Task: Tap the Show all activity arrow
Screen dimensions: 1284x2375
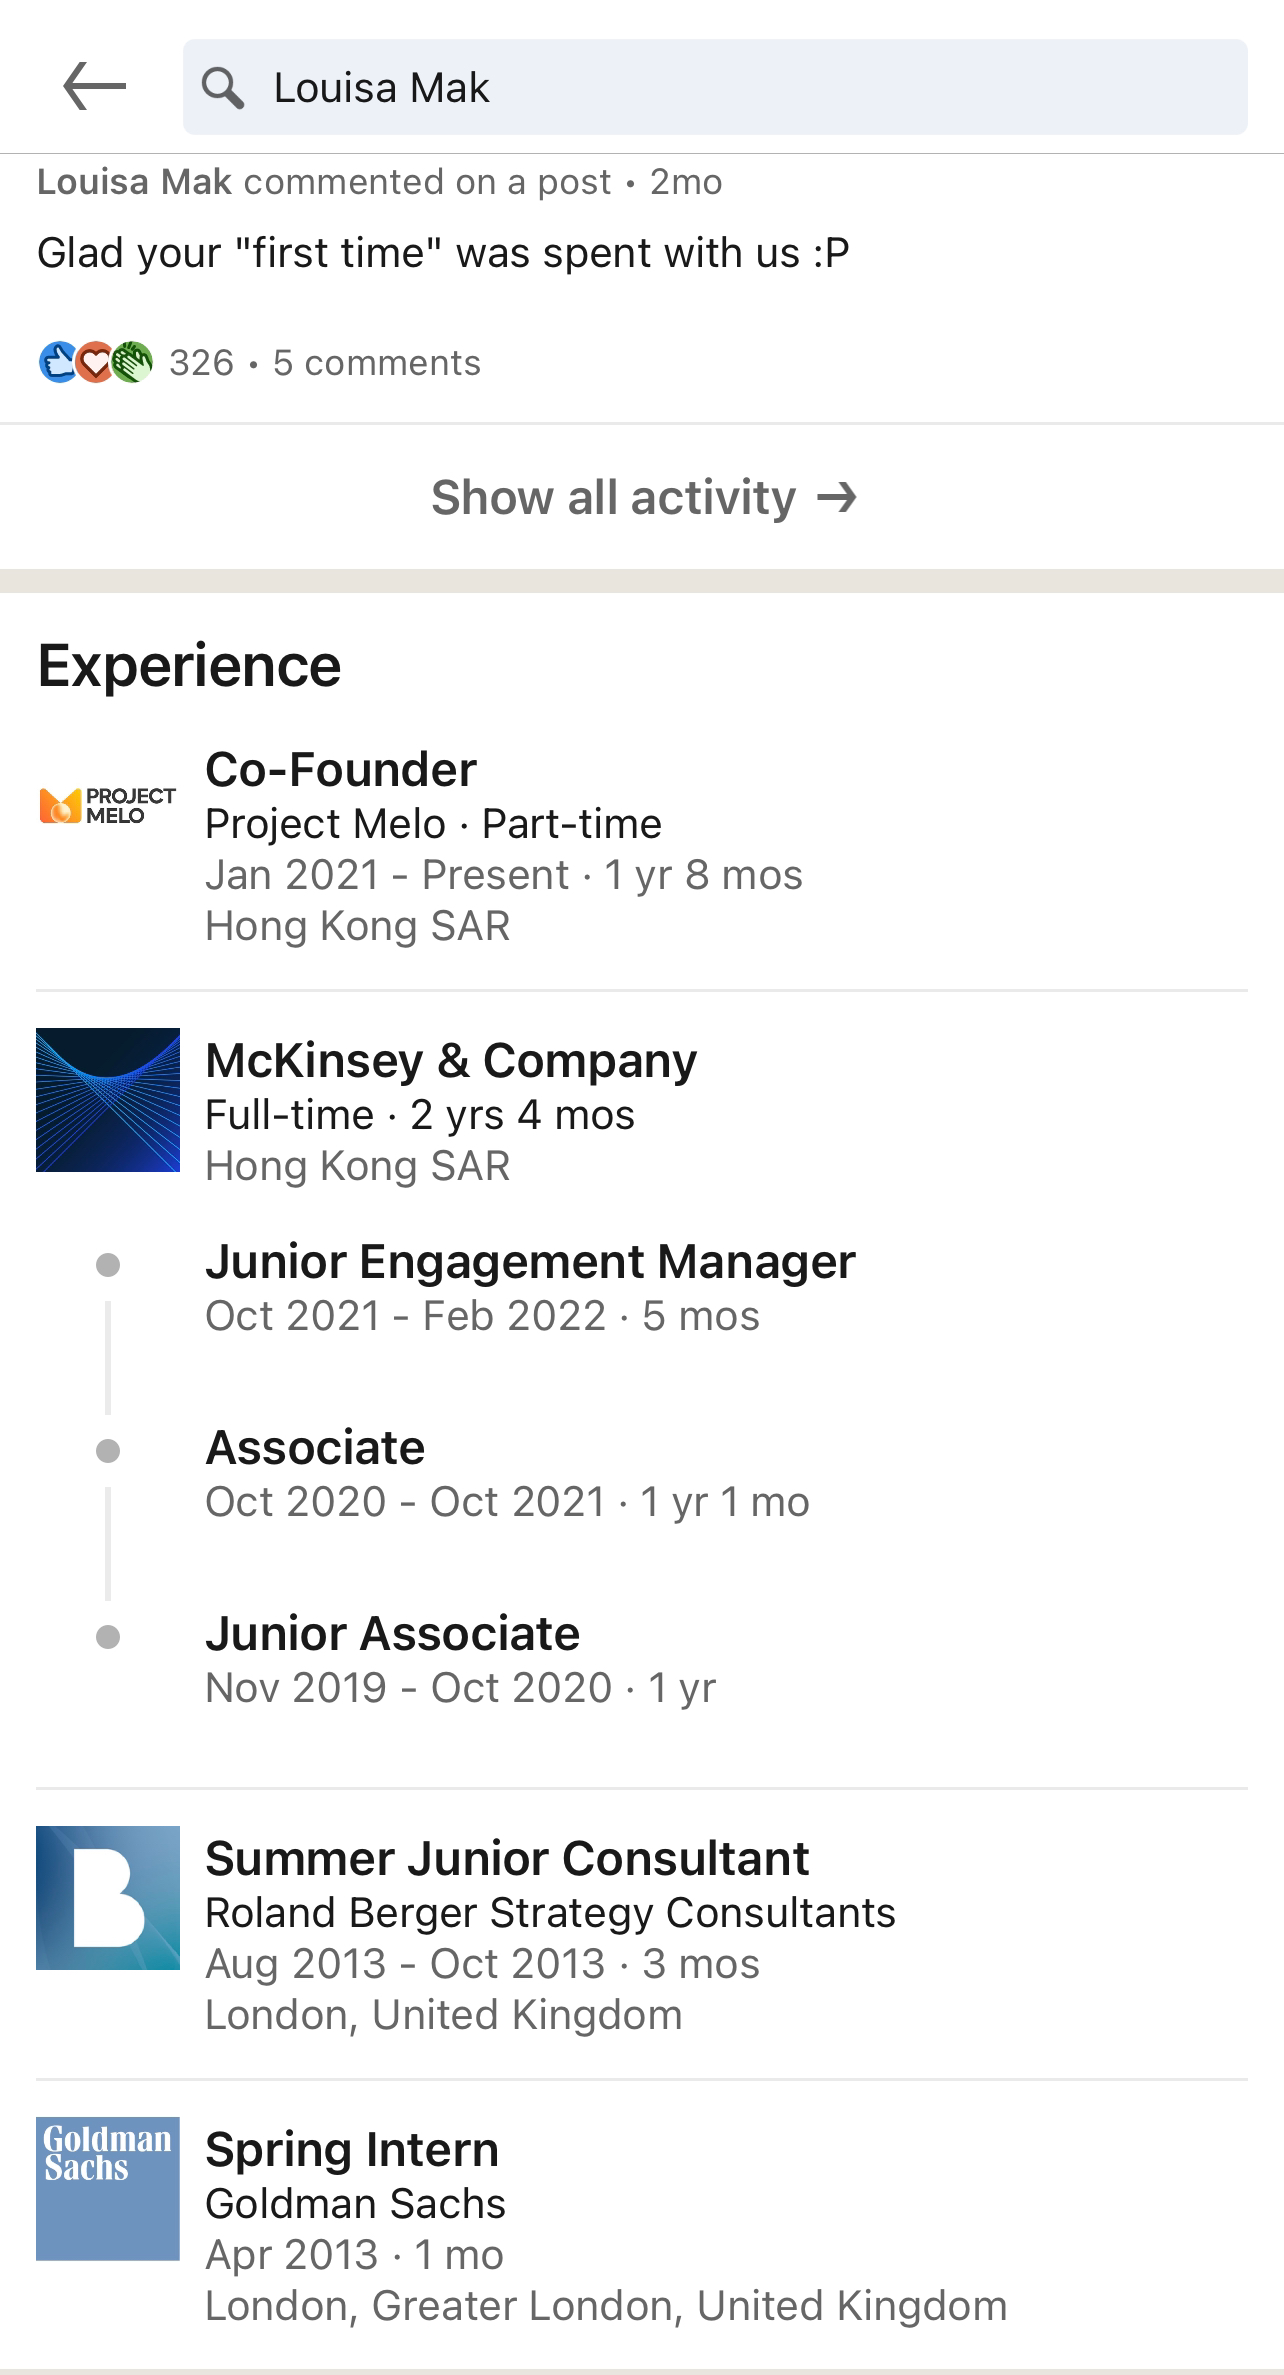Action: [837, 497]
